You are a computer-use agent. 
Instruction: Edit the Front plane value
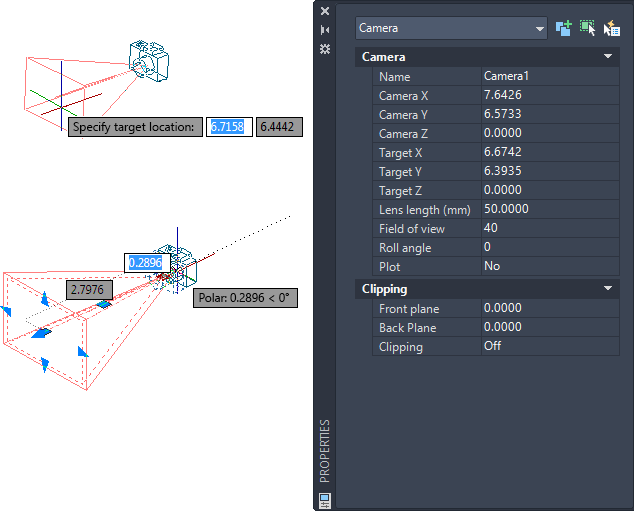coord(550,308)
